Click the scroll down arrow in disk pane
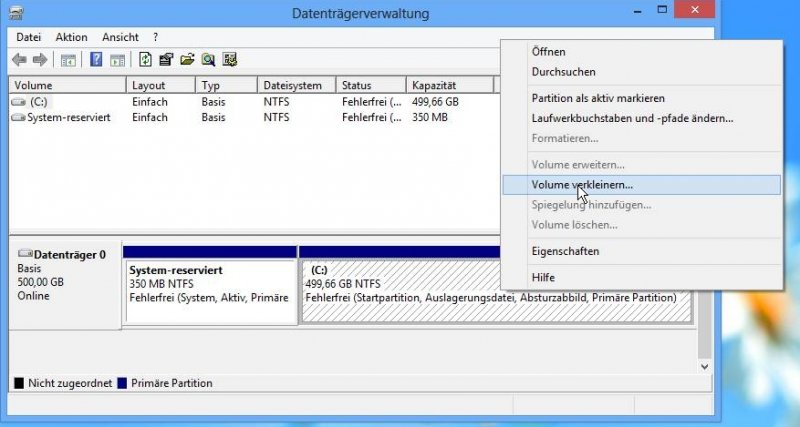This screenshot has width=800, height=427. (705, 366)
